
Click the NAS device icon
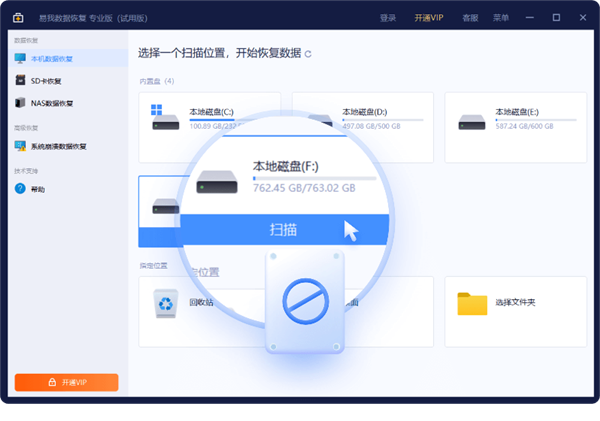[x=20, y=103]
